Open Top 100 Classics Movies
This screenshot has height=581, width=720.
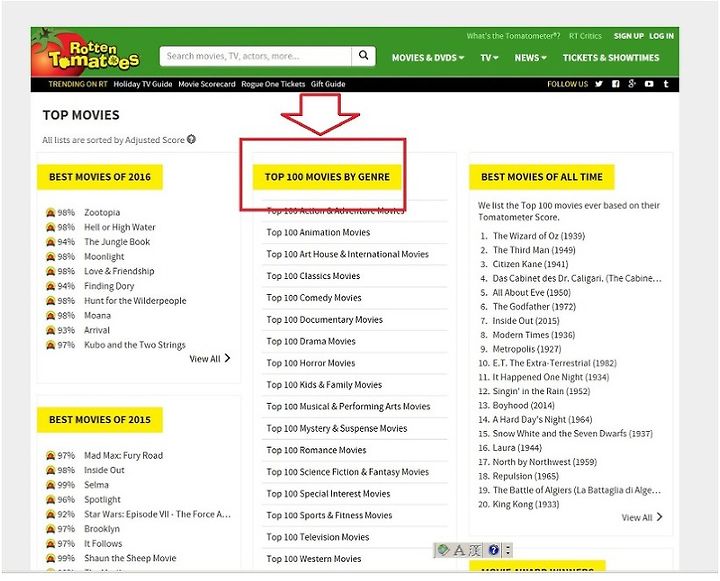313,276
